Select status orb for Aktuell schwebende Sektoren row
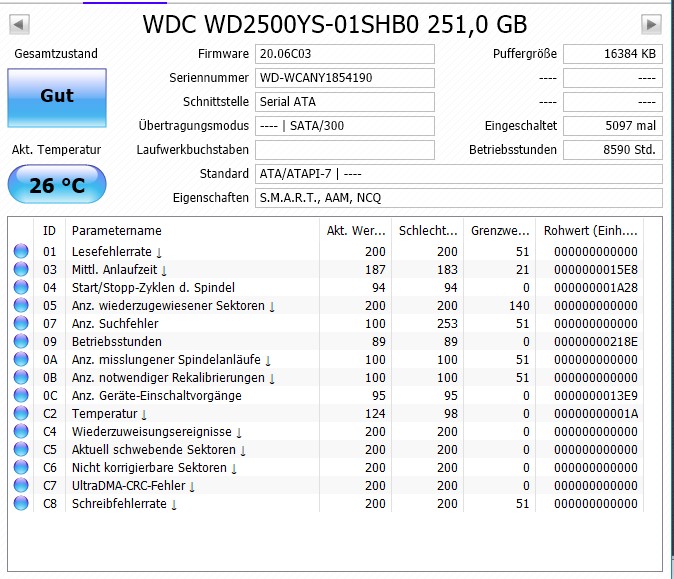 pos(21,449)
